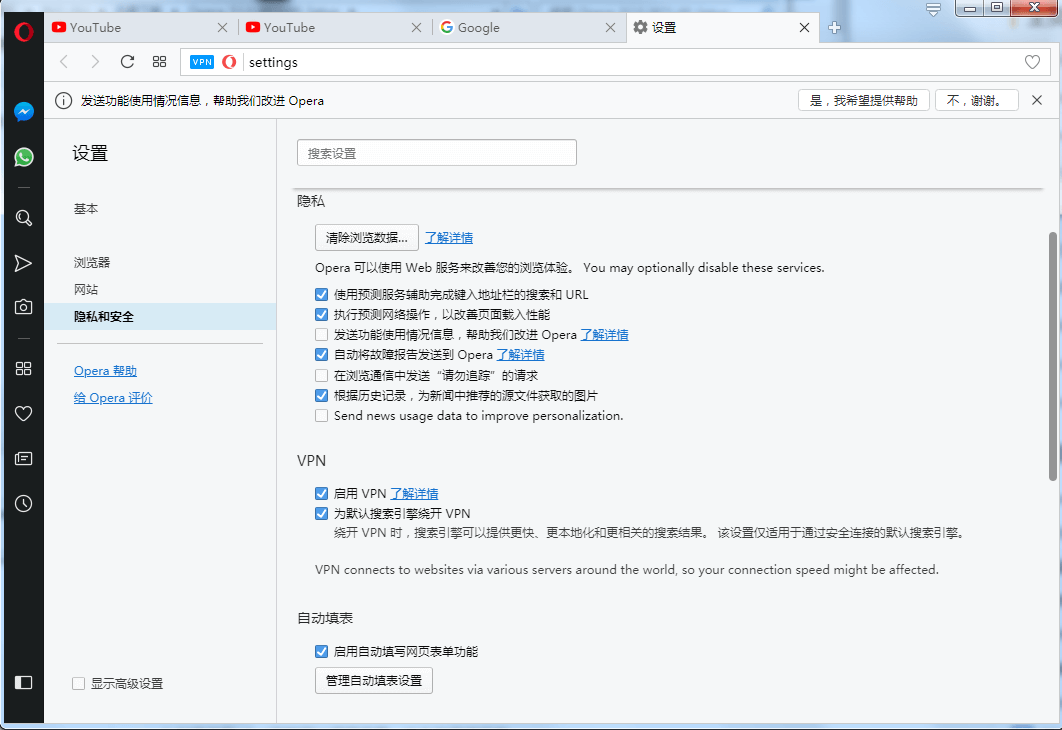Close the Google tab
Image resolution: width=1062 pixels, height=730 pixels.
coord(610,28)
